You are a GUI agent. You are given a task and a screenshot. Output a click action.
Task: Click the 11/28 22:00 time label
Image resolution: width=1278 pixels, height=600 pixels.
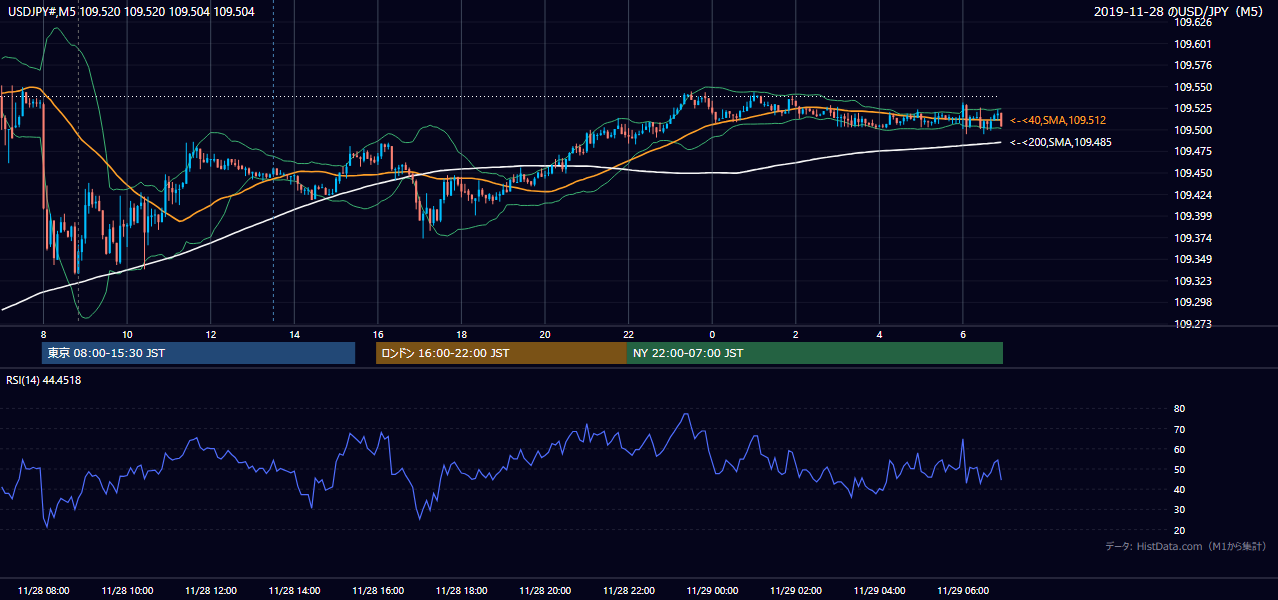(x=629, y=591)
